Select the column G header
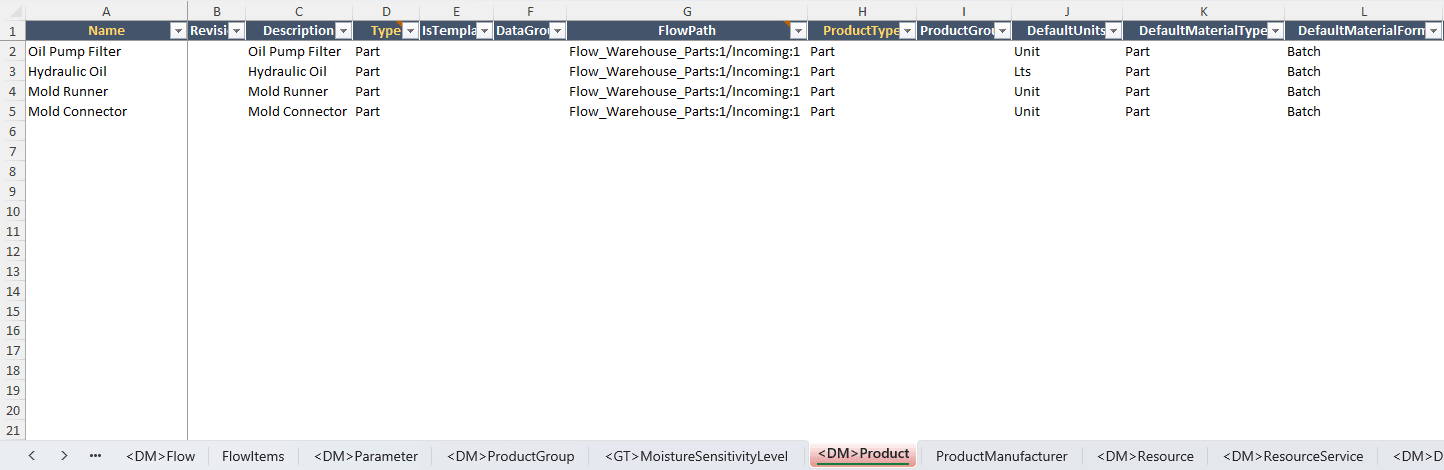This screenshot has width=1444, height=470. pyautogui.click(x=687, y=11)
